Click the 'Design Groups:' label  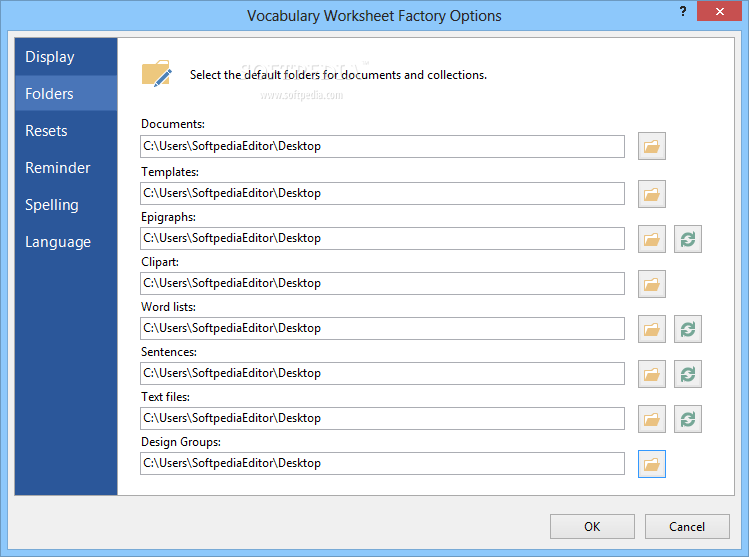(x=181, y=442)
